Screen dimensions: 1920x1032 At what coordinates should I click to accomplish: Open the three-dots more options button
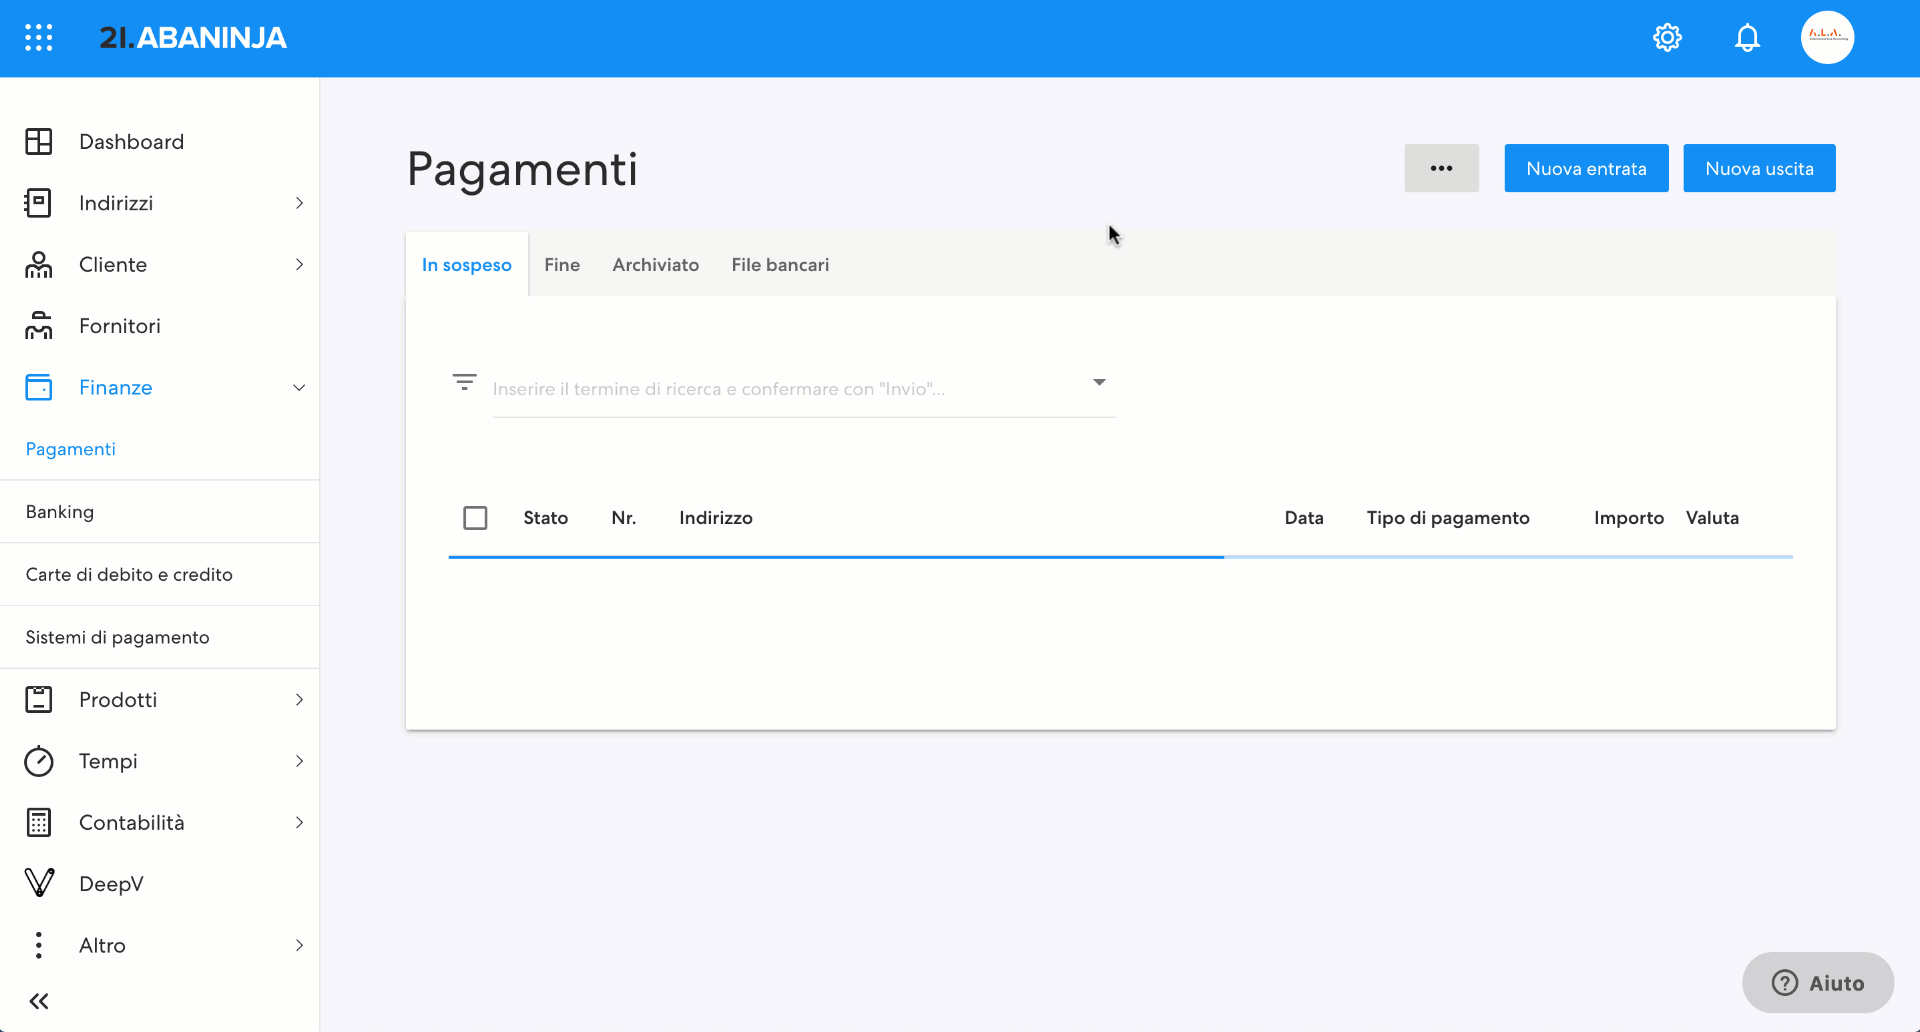[1441, 168]
